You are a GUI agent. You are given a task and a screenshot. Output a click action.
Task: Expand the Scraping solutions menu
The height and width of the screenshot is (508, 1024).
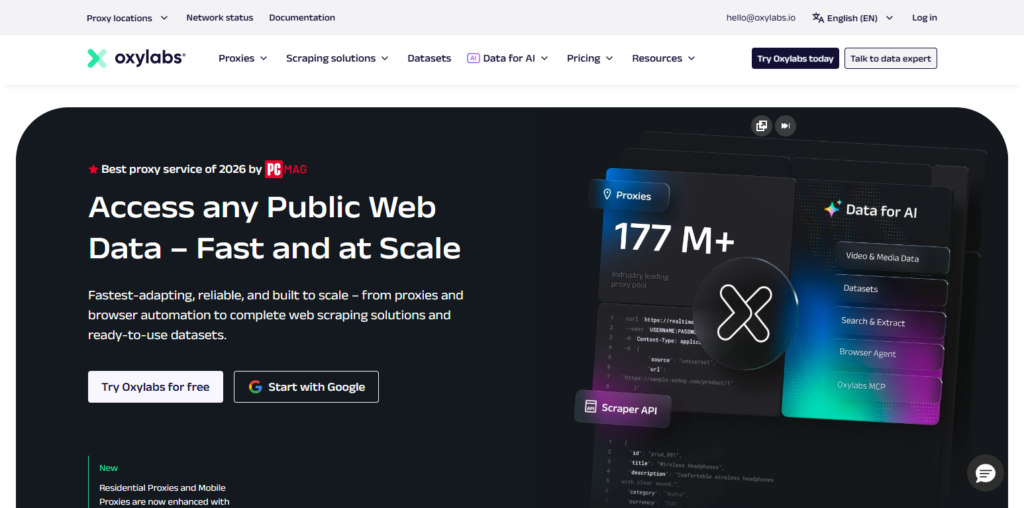click(337, 58)
